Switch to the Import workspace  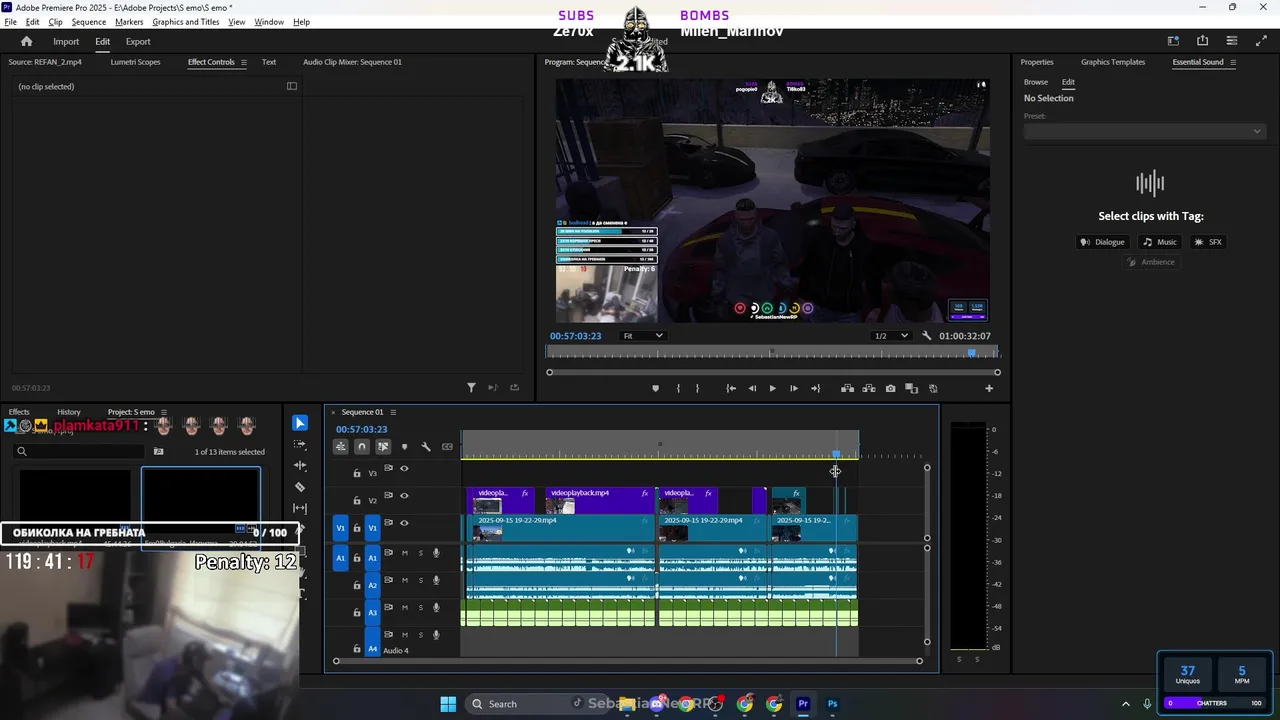click(66, 41)
